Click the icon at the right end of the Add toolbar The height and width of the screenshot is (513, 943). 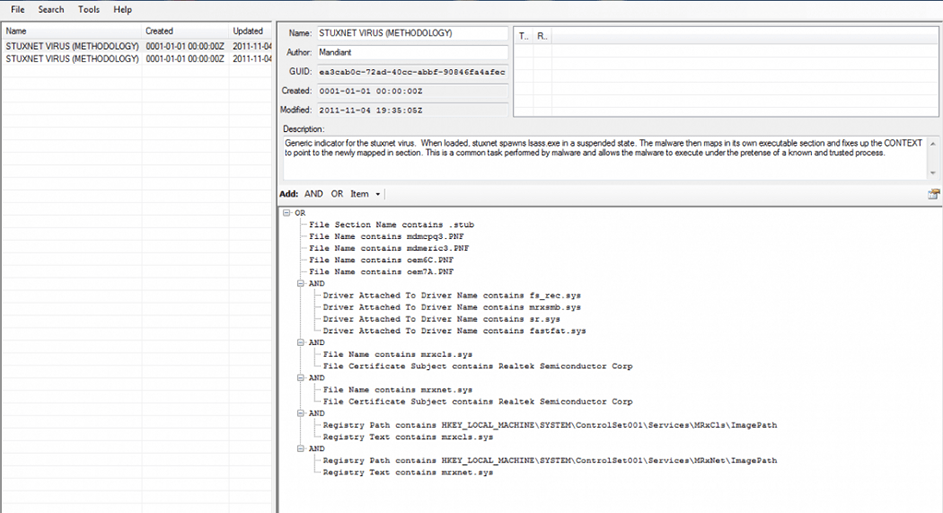click(933, 194)
